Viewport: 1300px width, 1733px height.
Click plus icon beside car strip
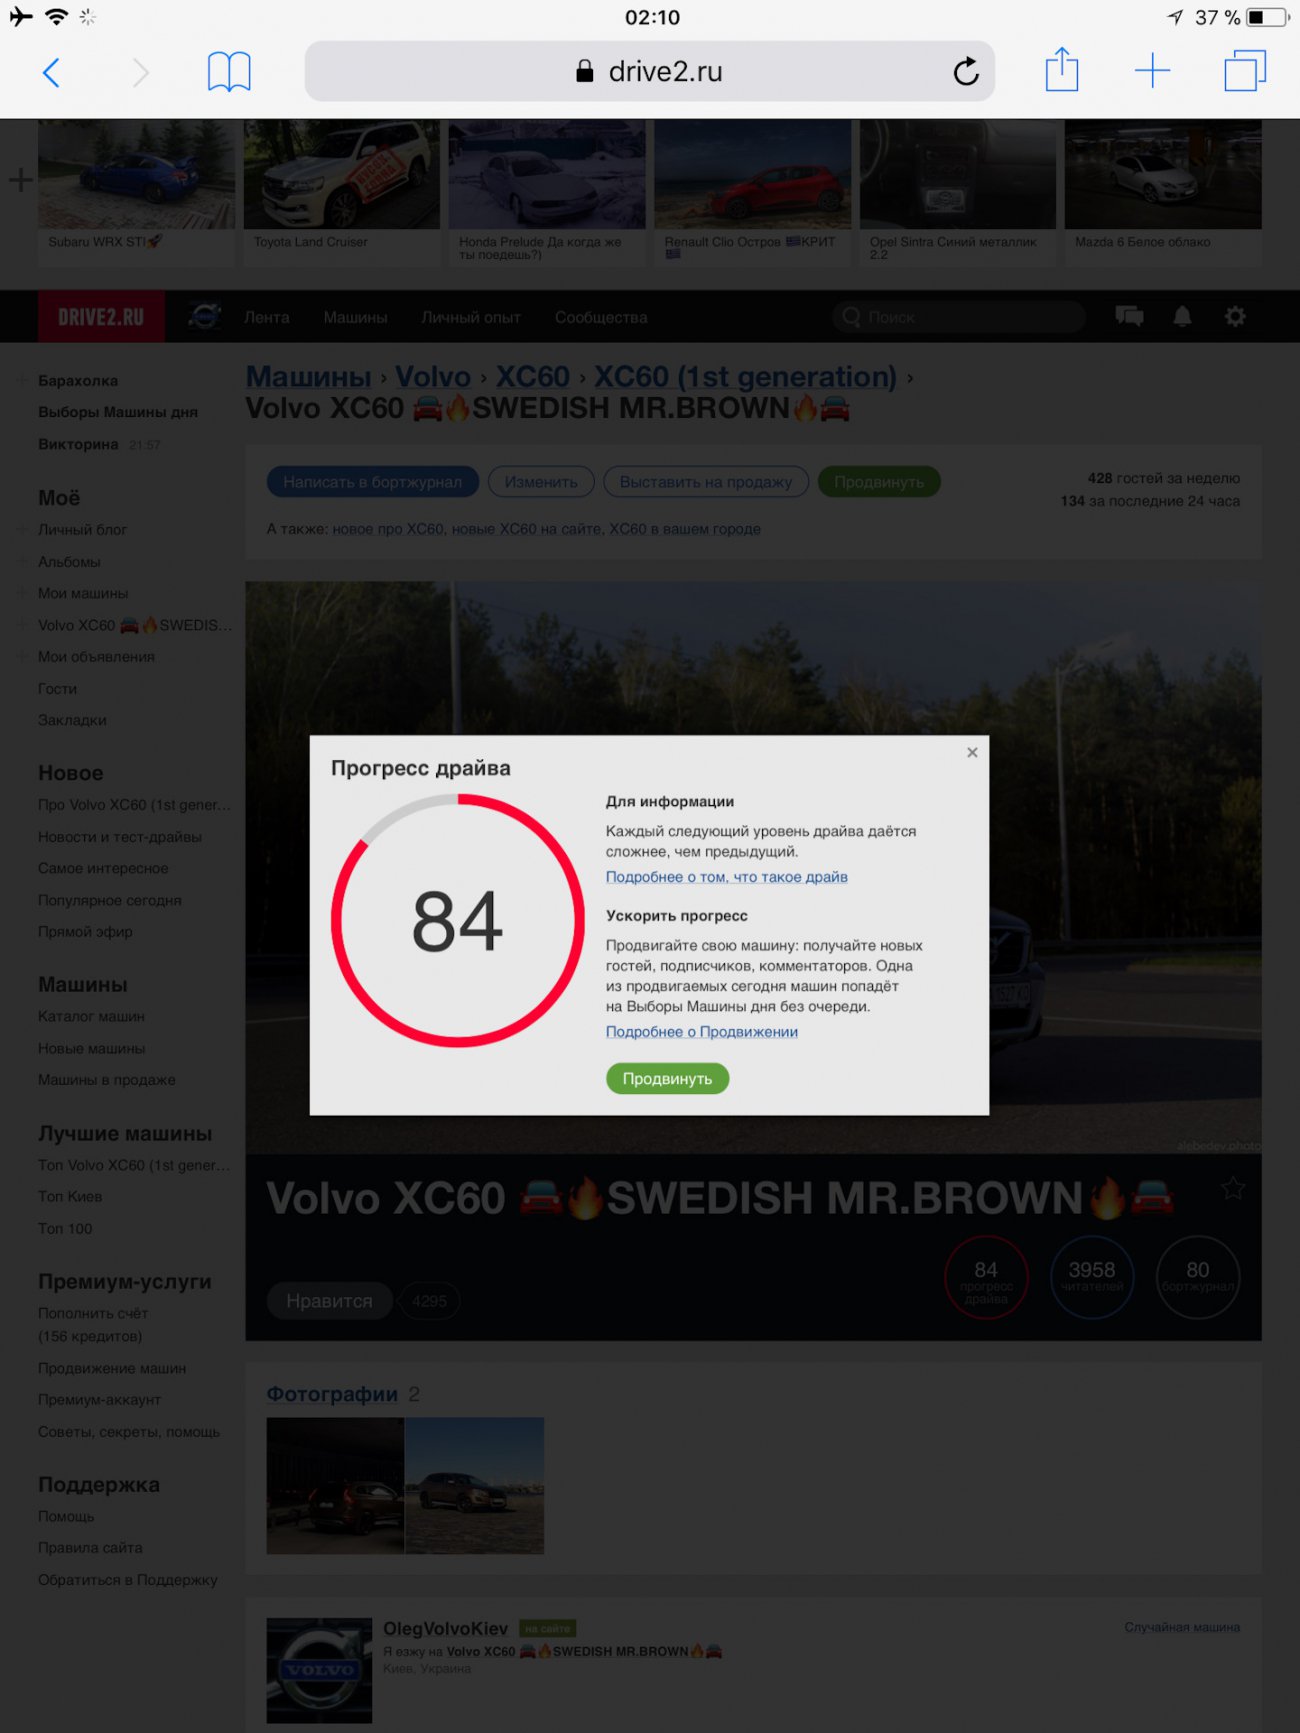pos(20,180)
